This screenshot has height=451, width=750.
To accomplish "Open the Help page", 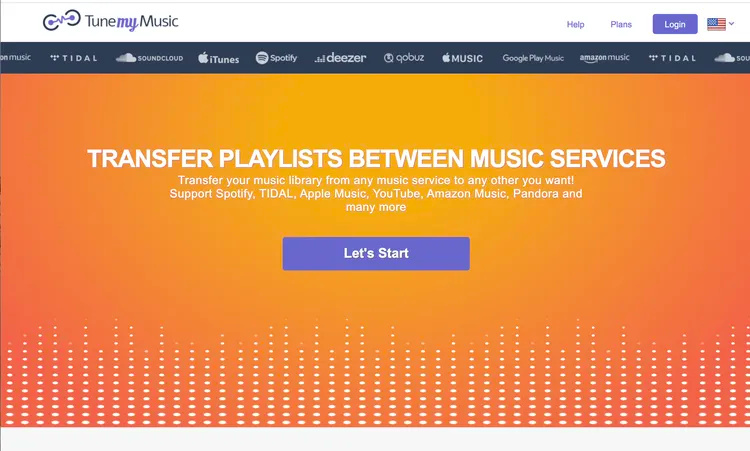I will pos(575,24).
